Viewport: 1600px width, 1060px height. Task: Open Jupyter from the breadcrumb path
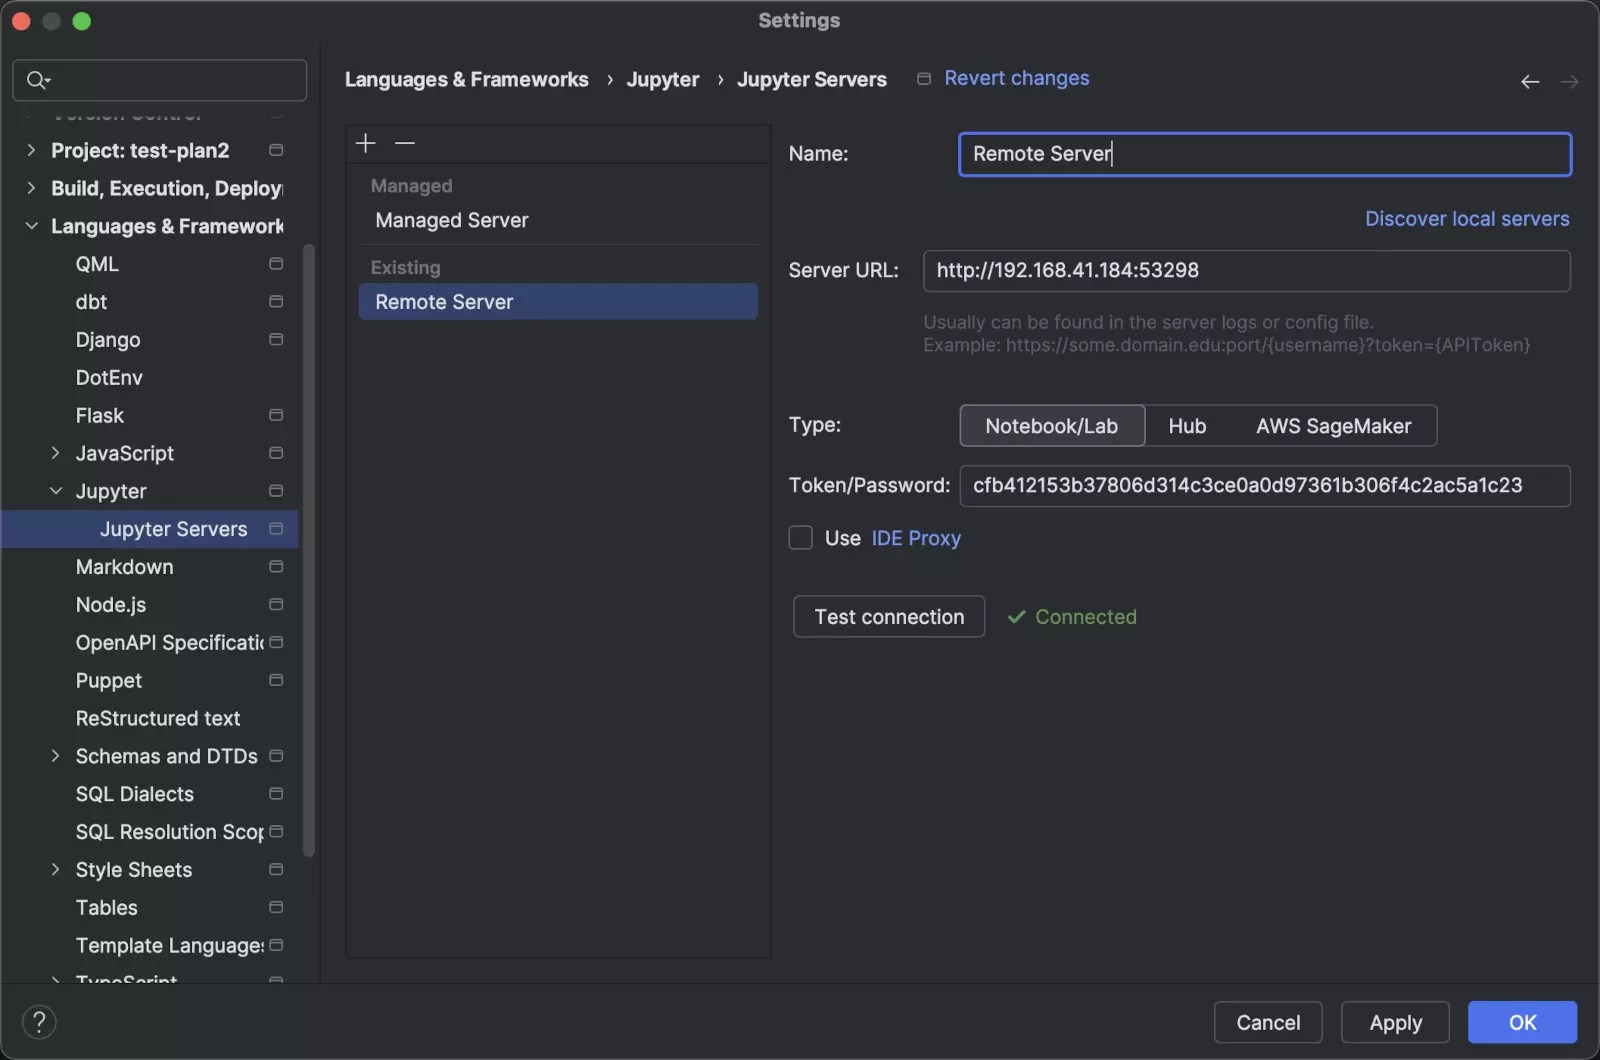(x=662, y=79)
